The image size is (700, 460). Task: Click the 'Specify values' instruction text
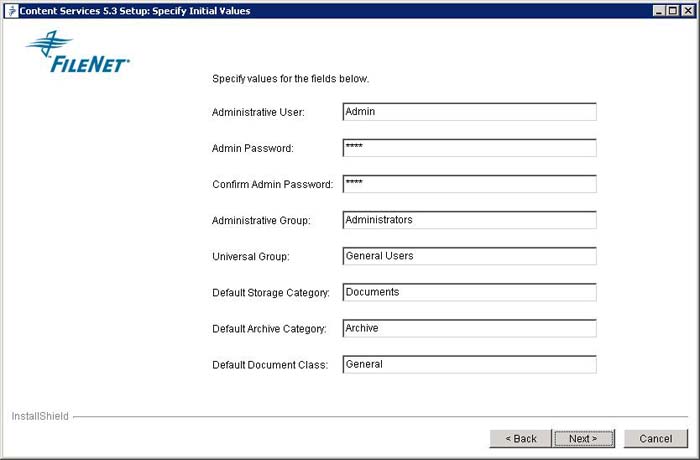click(290, 79)
